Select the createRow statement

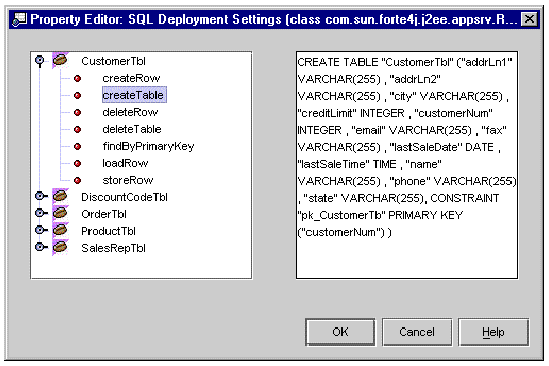click(x=131, y=78)
